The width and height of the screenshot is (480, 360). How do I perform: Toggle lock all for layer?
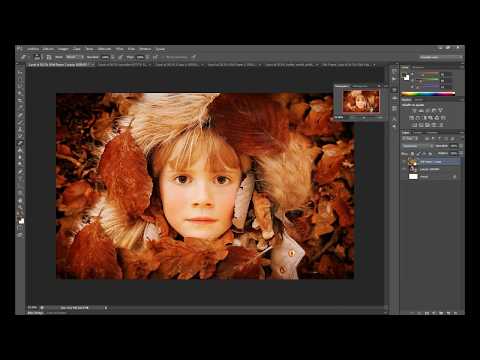click(x=430, y=153)
